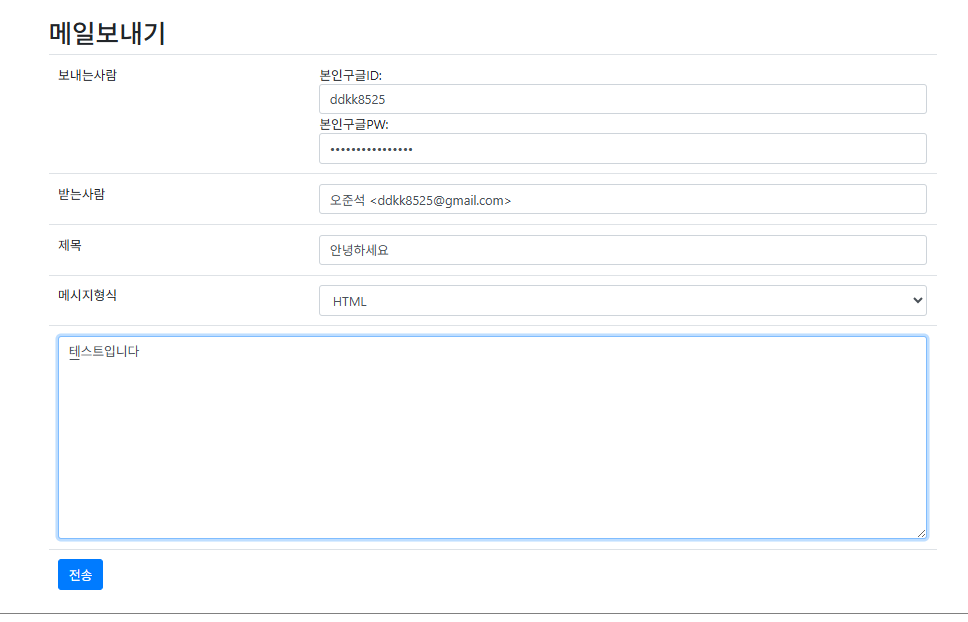Grab the textarea resize handle corner
The width and height of the screenshot is (968, 622).
coord(921,533)
